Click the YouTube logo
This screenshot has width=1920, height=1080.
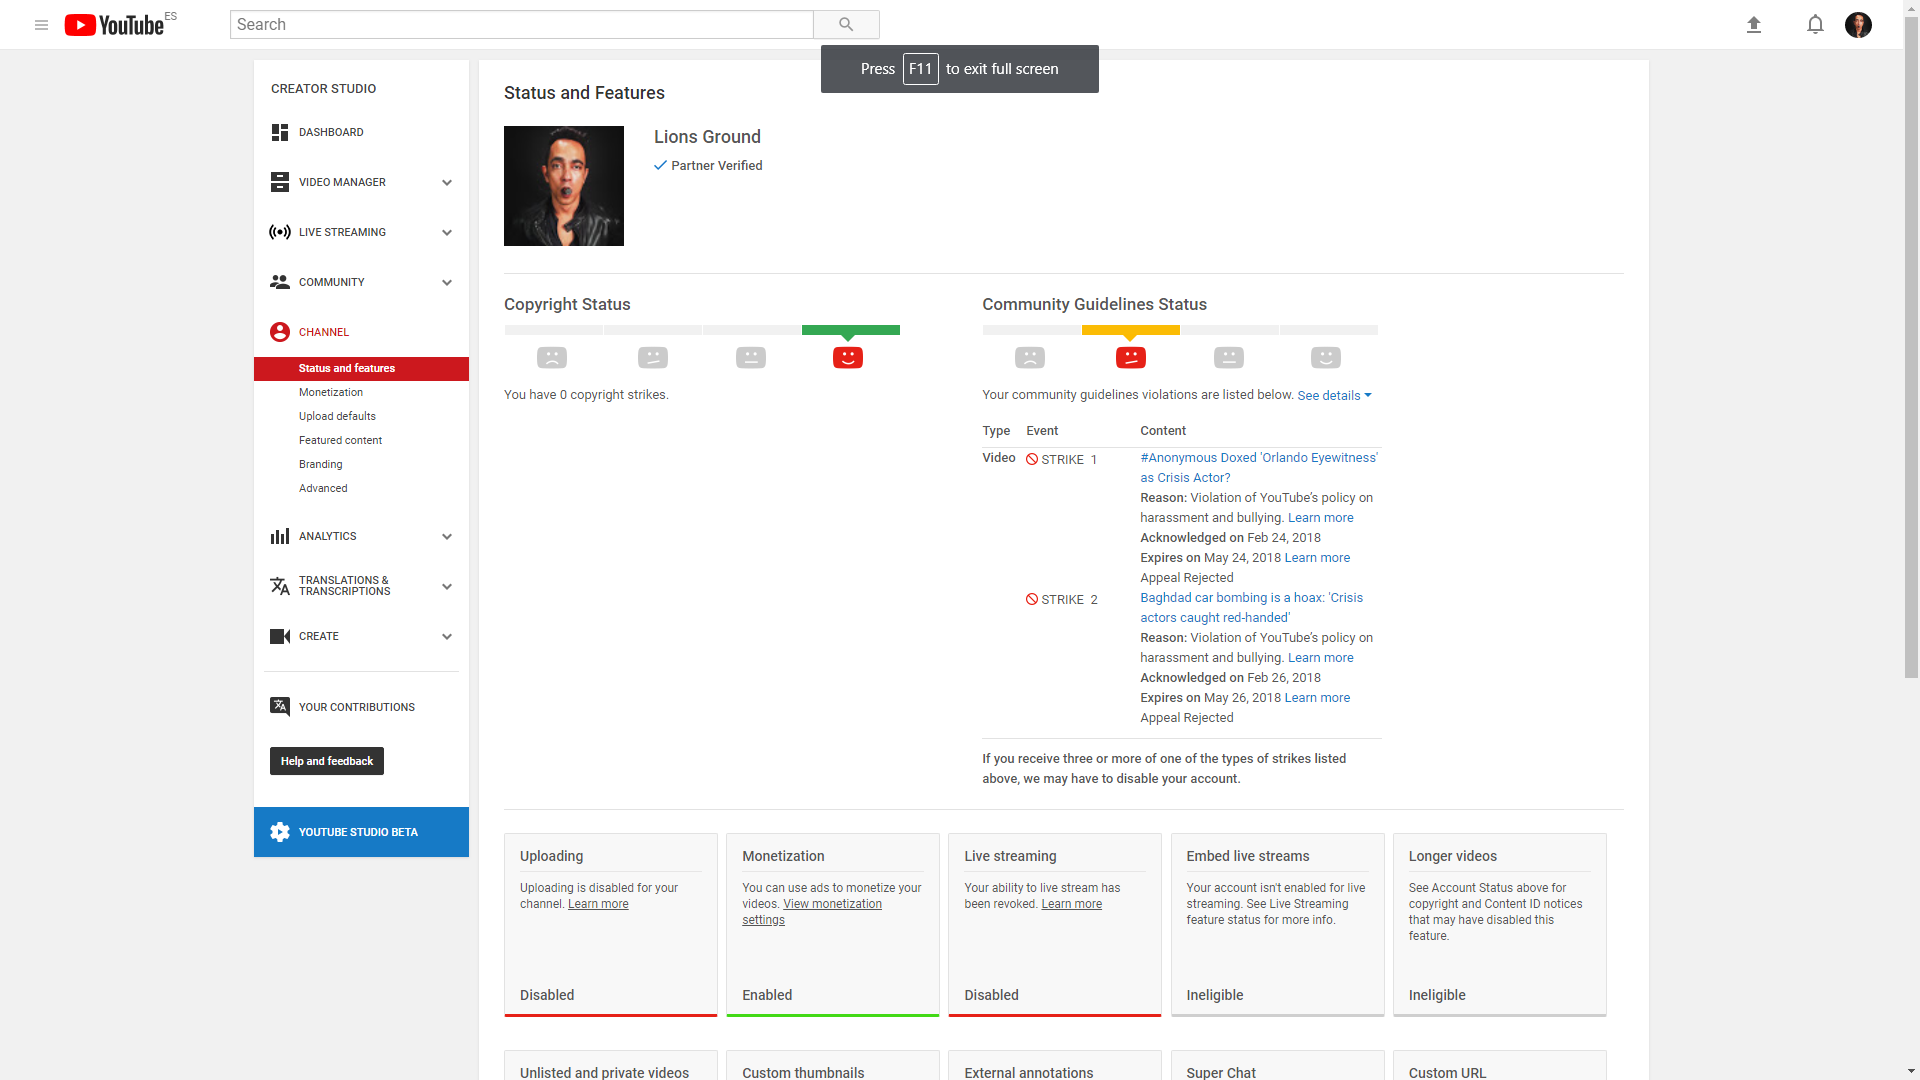(x=114, y=25)
